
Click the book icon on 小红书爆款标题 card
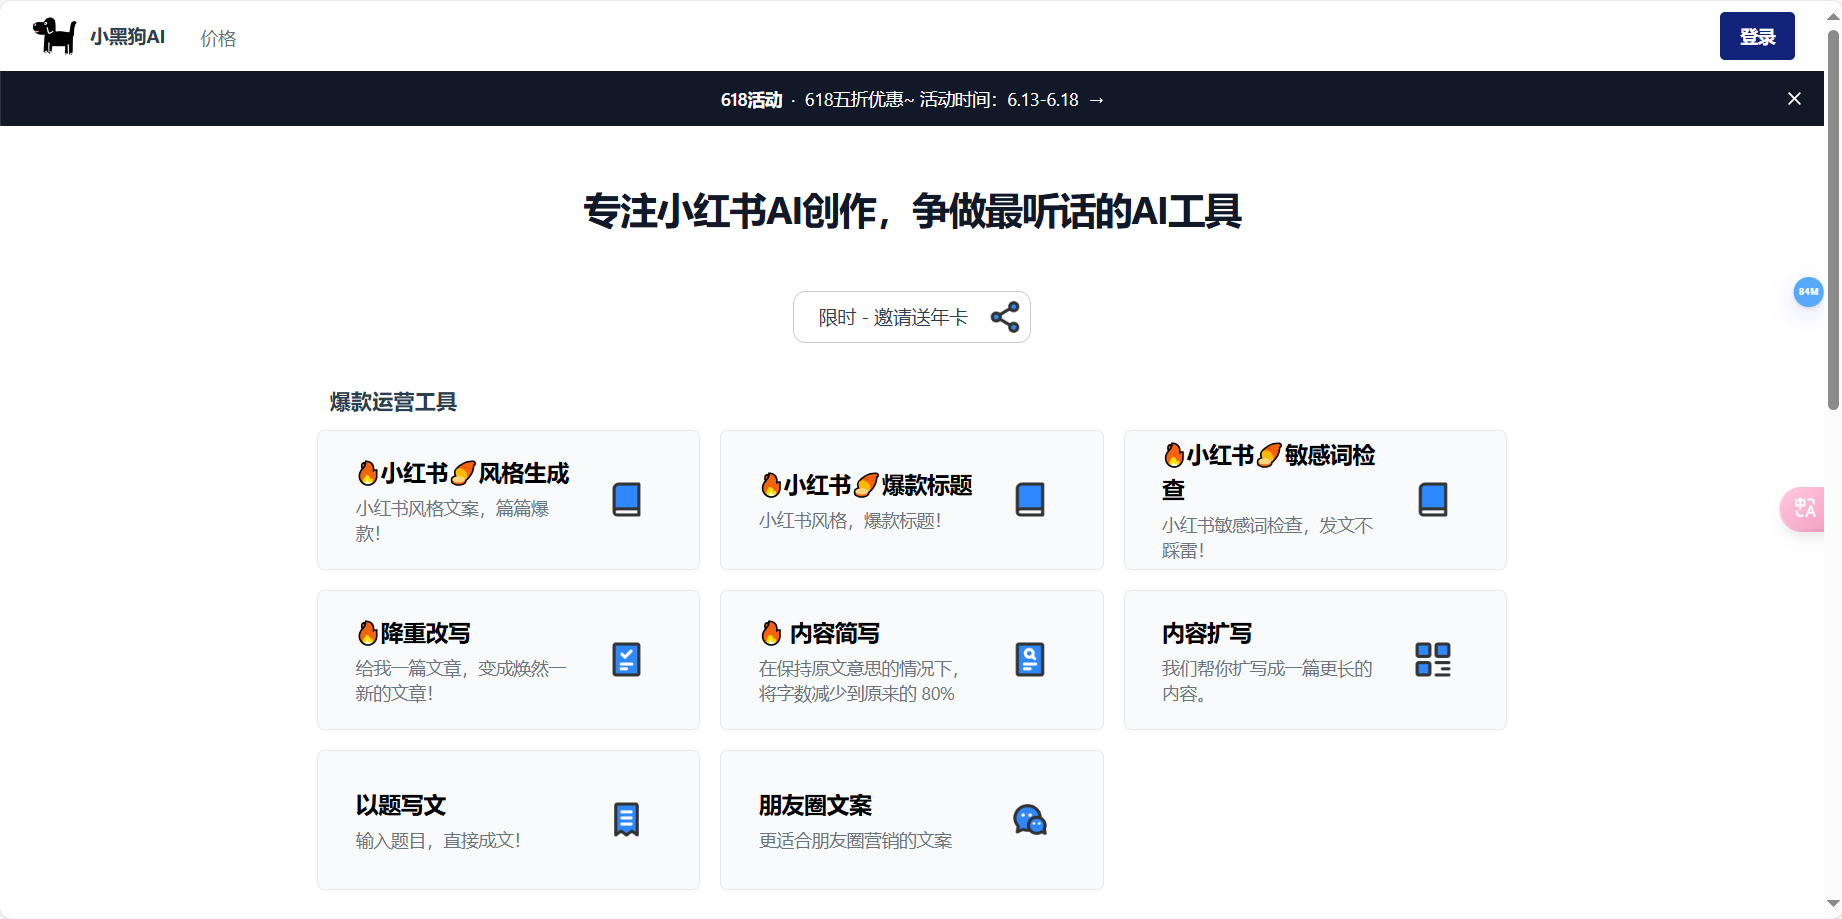(x=1030, y=499)
